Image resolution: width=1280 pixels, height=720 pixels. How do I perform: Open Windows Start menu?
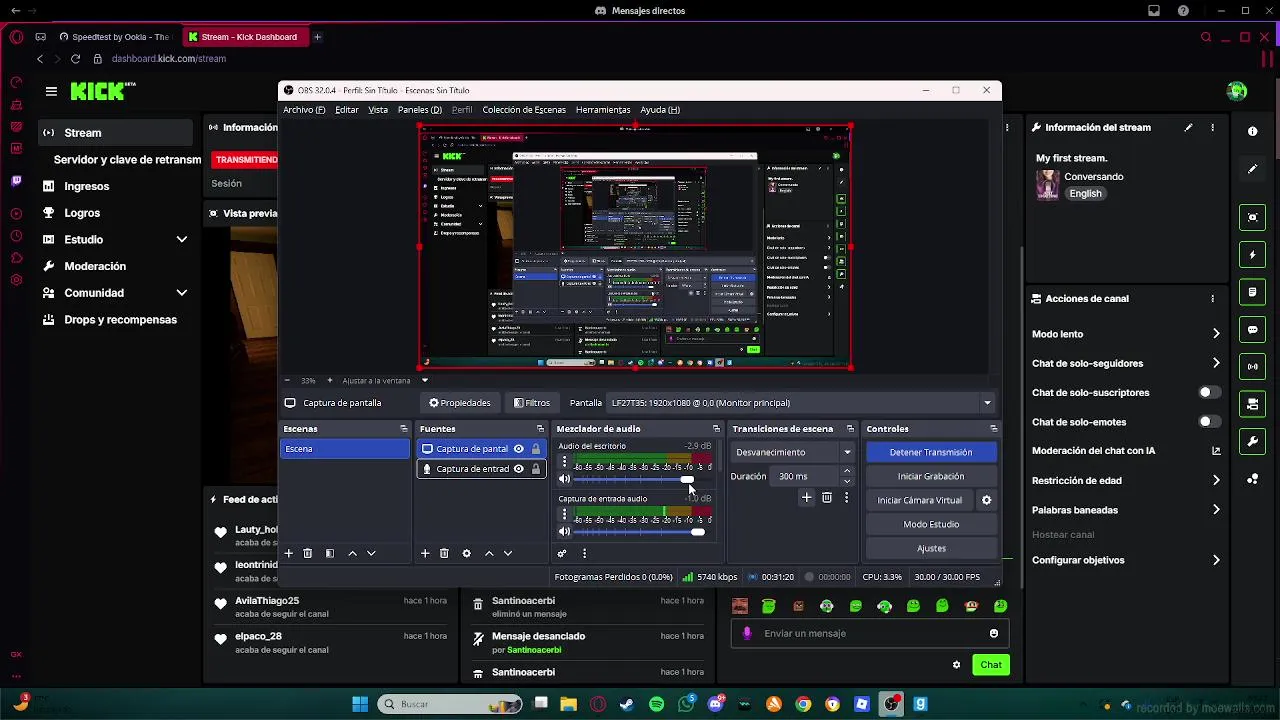click(x=360, y=704)
